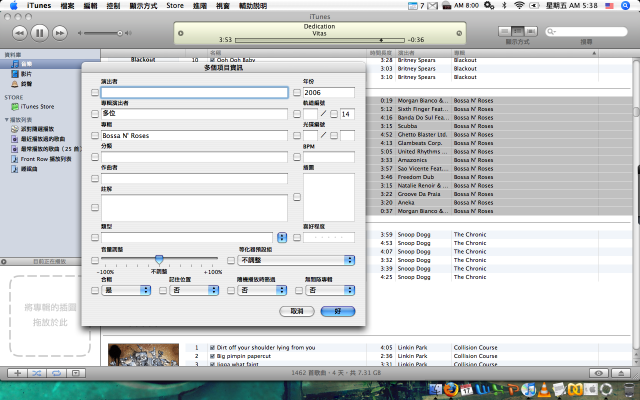
Task: Open the Top 25 most played playlist
Action: tap(50, 149)
